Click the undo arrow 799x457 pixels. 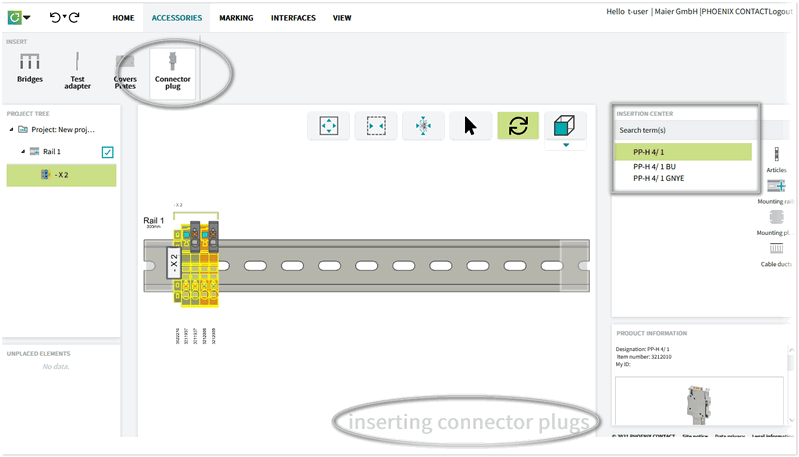[x=55, y=17]
